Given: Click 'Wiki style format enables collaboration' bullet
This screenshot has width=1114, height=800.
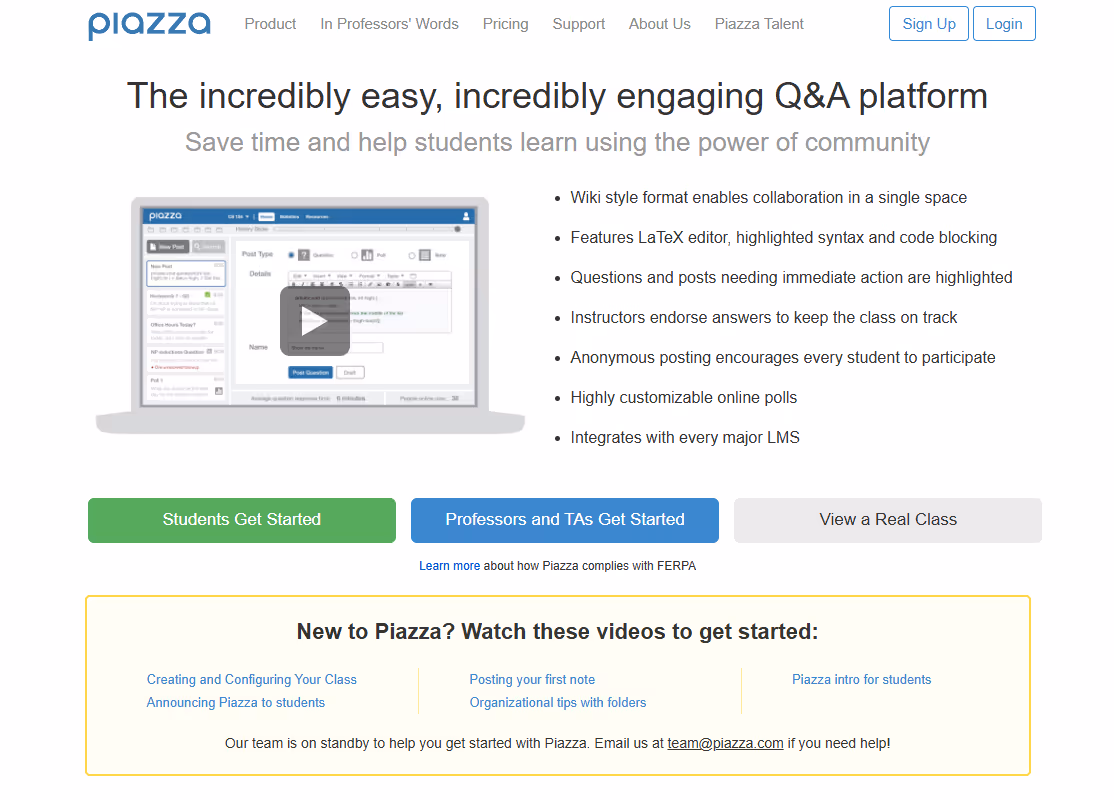Looking at the screenshot, I should click(769, 198).
